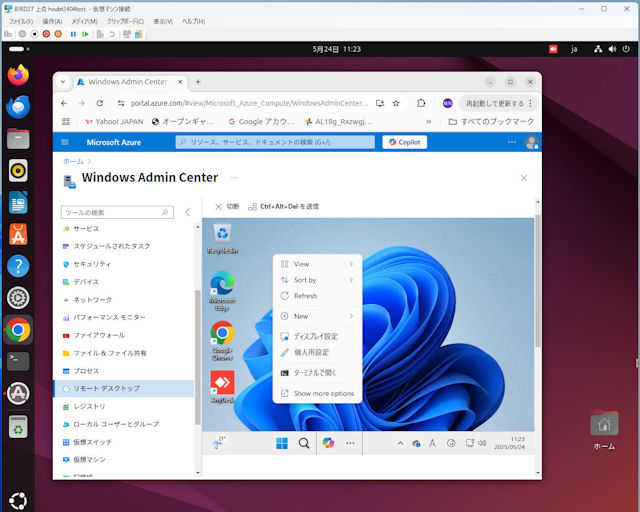This screenshot has width=640, height=512.
Task: Open Chrome extensions puzzle icon
Action: (x=421, y=103)
